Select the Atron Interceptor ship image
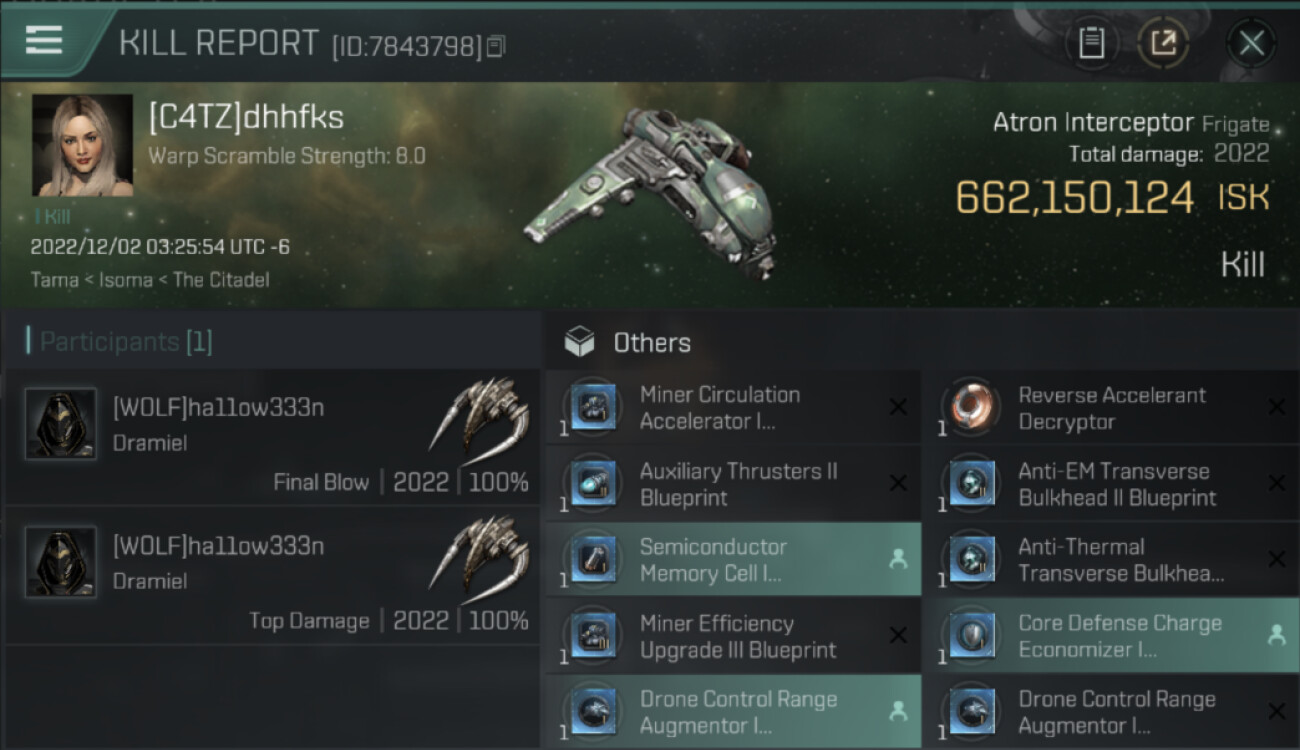This screenshot has height=750, width=1300. click(x=650, y=192)
